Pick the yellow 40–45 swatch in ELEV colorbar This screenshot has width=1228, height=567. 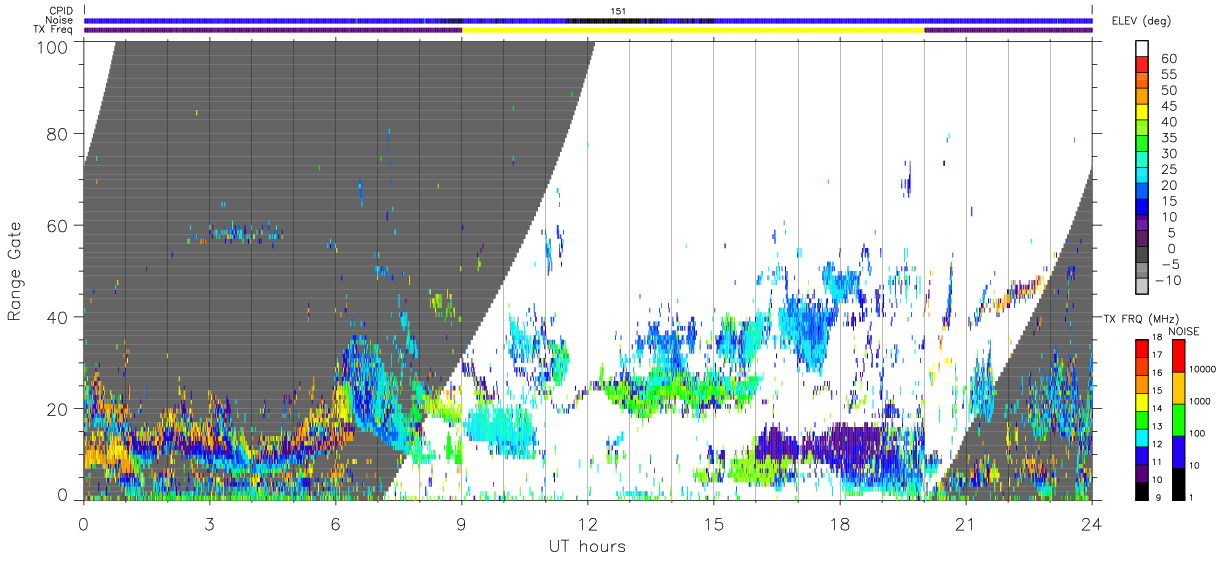point(1142,114)
